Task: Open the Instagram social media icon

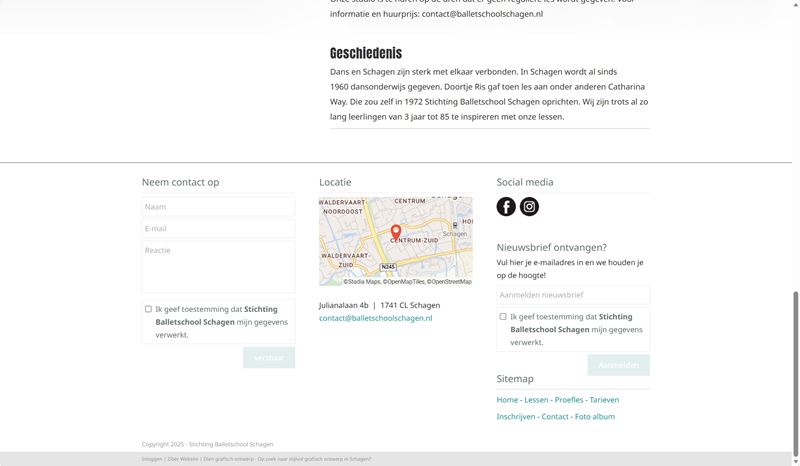Action: click(x=530, y=207)
